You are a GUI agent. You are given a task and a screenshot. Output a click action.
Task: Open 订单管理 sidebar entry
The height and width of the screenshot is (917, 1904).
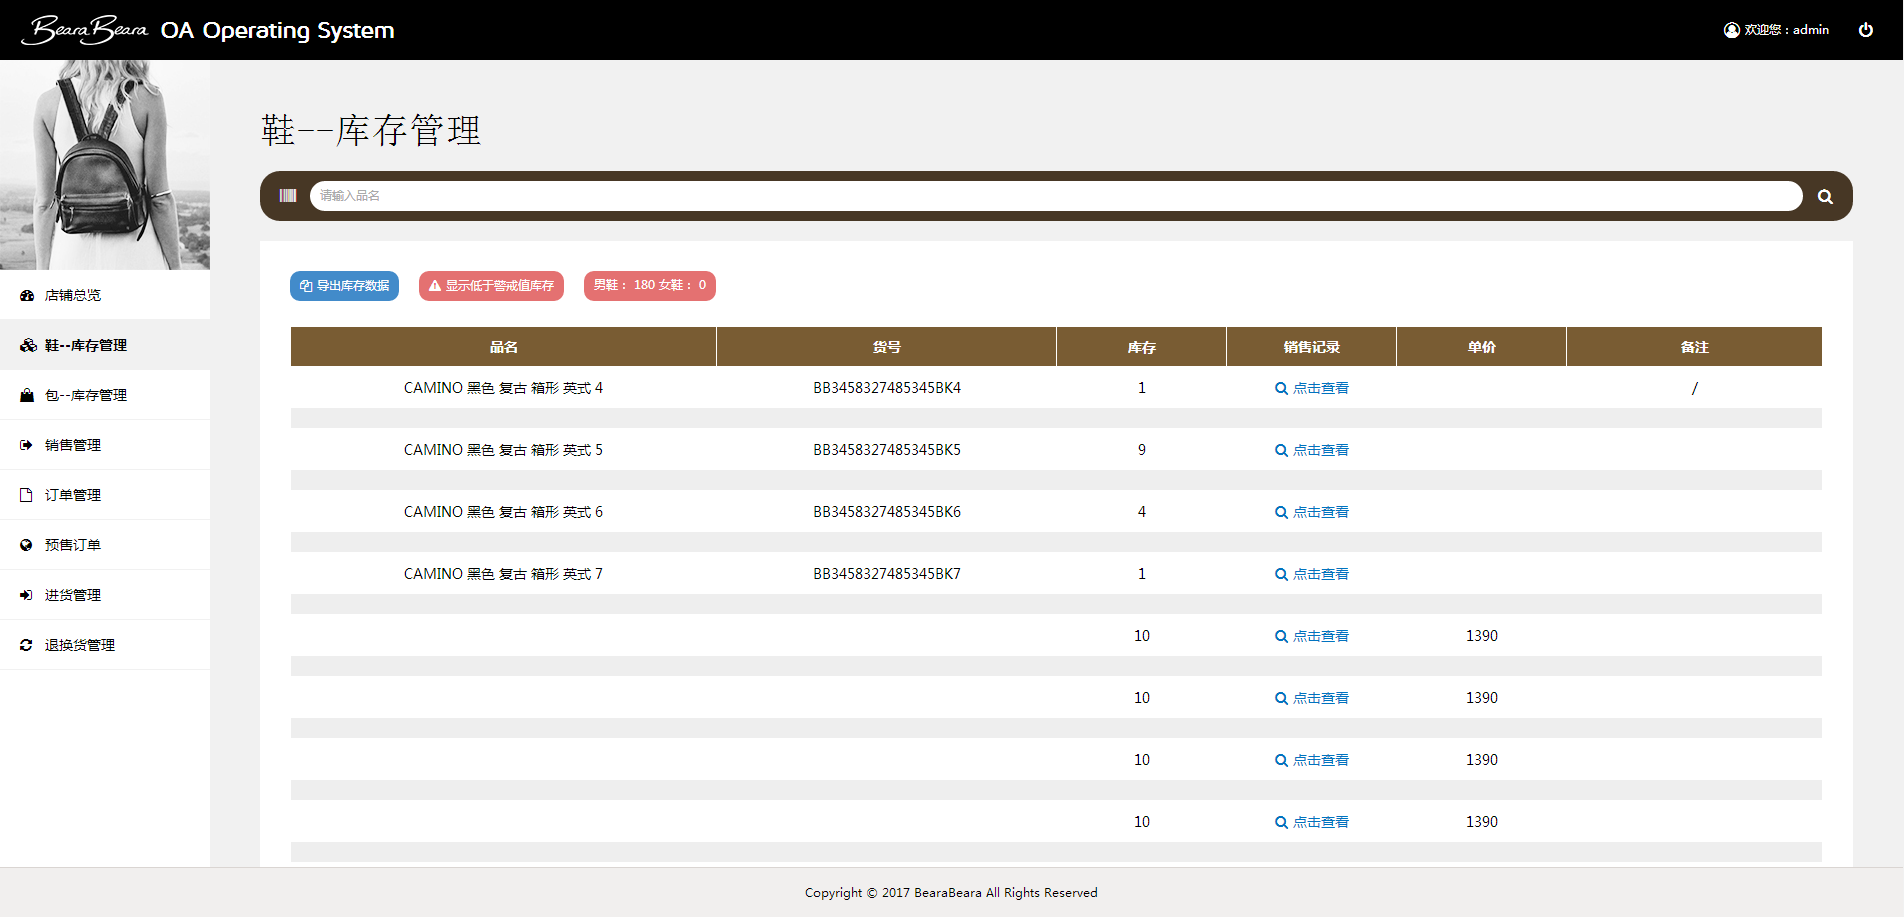73,495
